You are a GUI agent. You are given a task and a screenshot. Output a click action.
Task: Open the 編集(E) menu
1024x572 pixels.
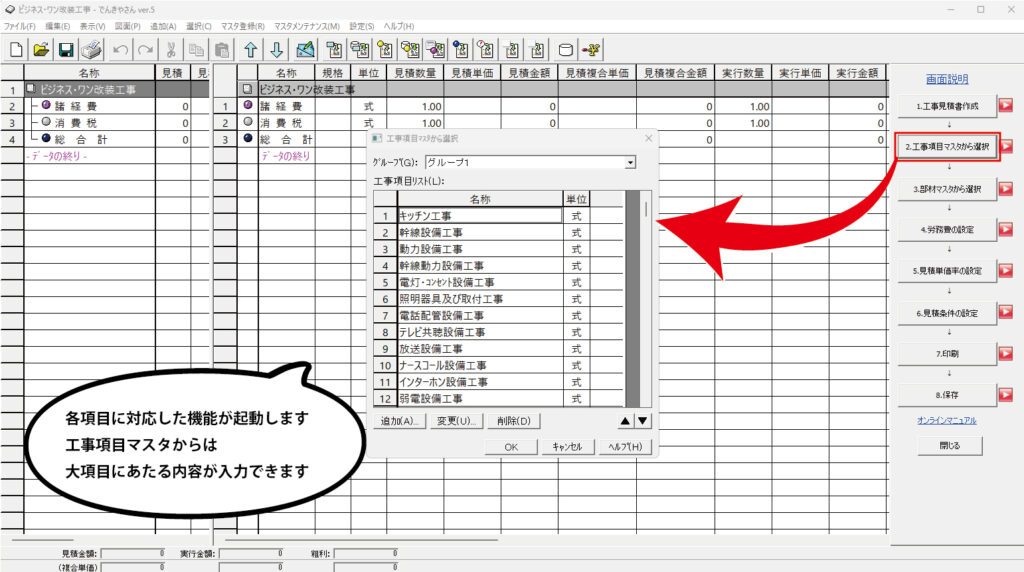click(x=57, y=26)
